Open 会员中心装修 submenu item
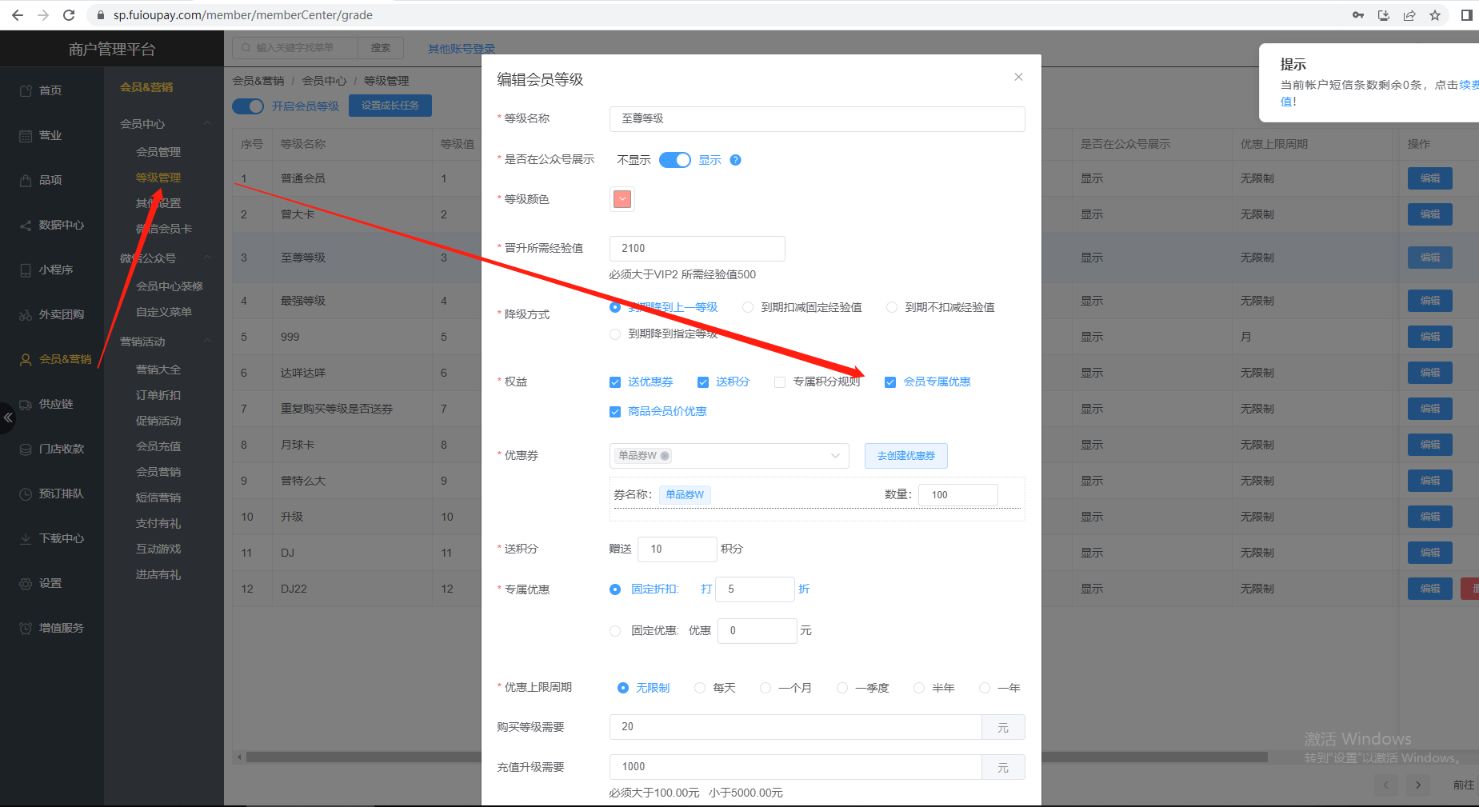Image resolution: width=1479 pixels, height=807 pixels. (x=169, y=286)
